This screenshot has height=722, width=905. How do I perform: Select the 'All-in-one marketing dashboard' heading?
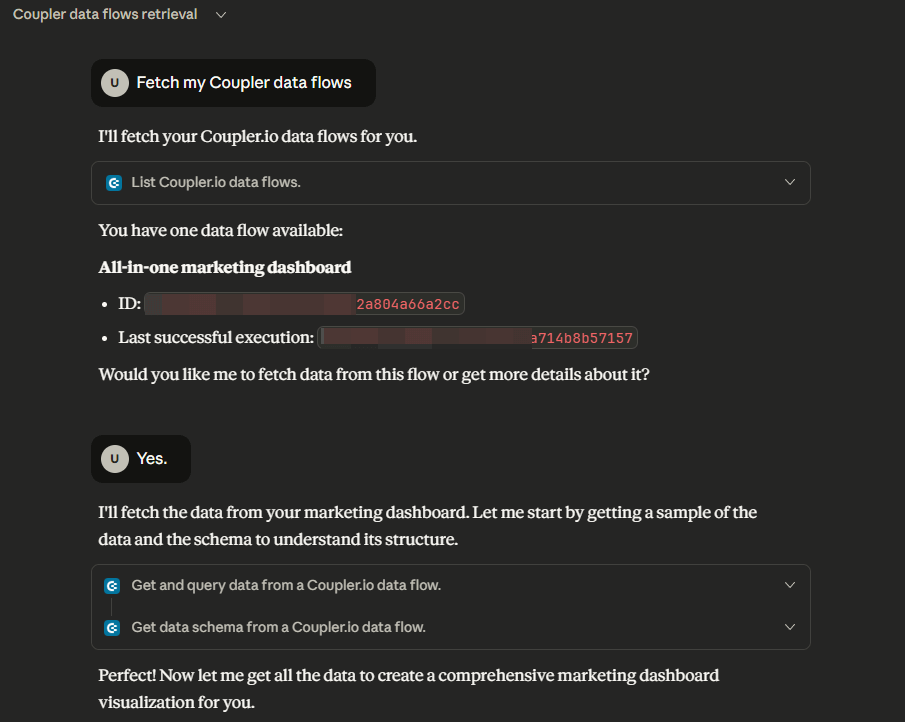(224, 267)
